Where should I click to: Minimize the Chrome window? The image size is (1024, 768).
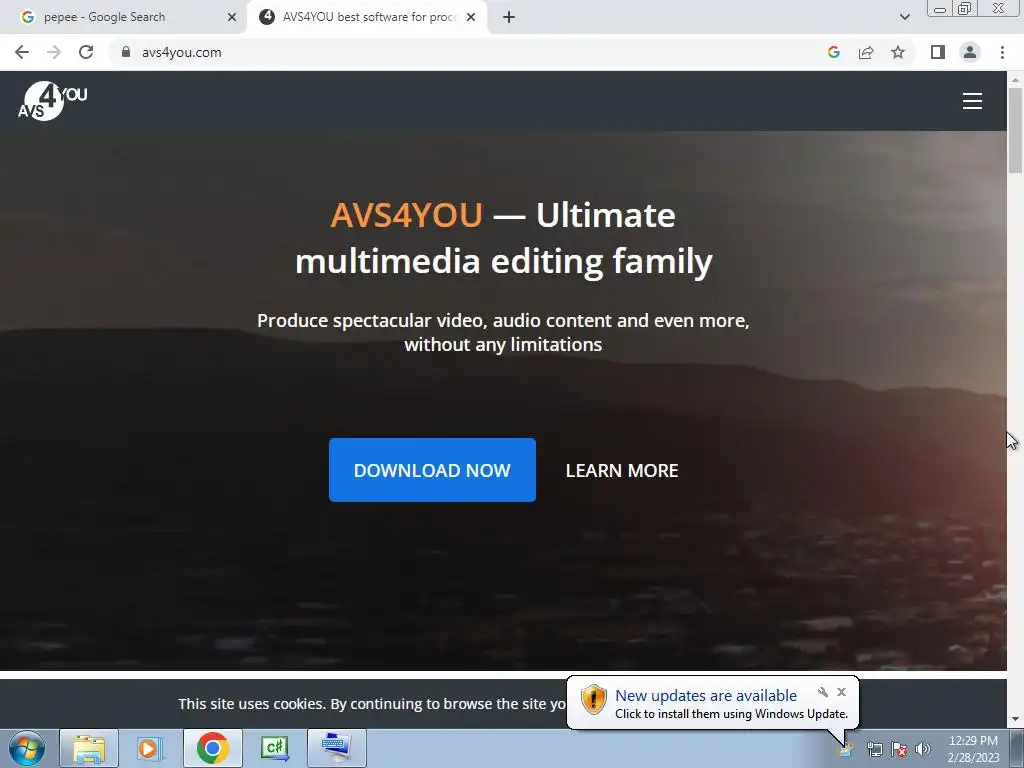[x=940, y=8]
